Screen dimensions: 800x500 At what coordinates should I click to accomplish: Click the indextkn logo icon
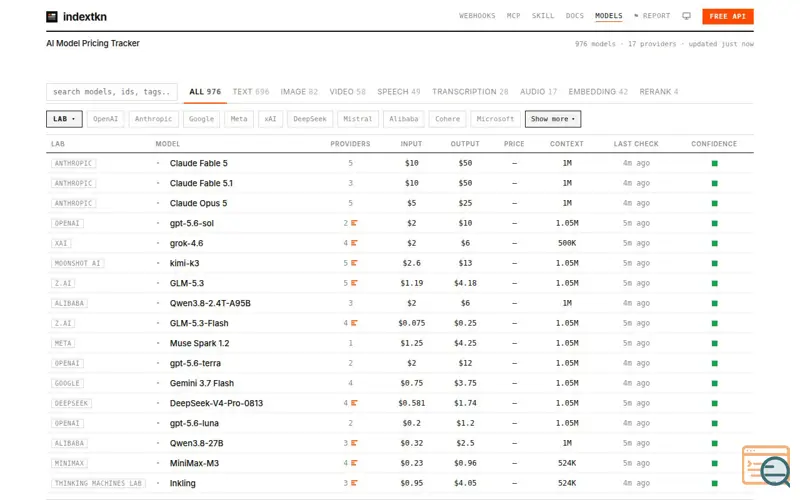click(x=52, y=17)
